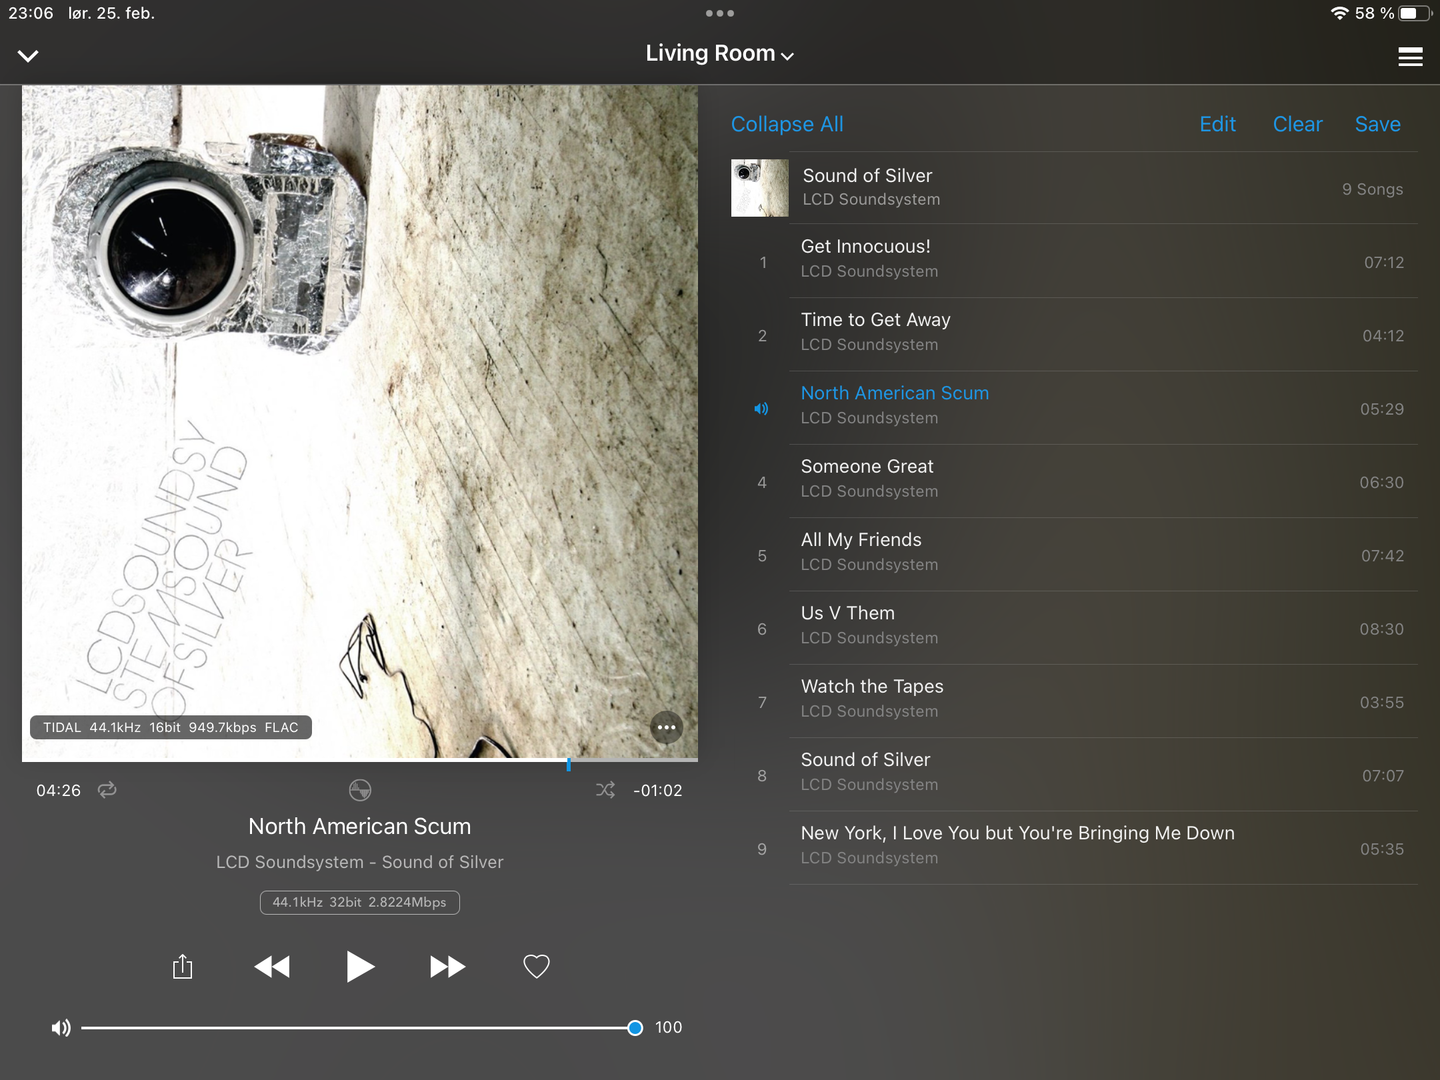Play Time to Get Away track
The image size is (1440, 1080).
click(1074, 334)
